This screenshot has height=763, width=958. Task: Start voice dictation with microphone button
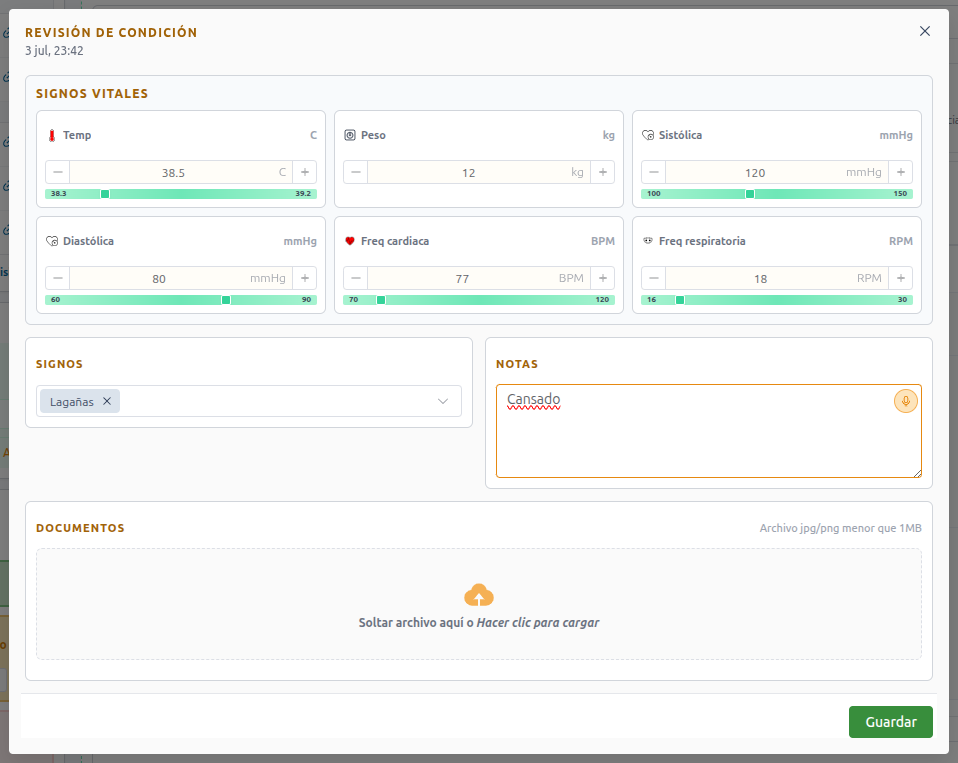tap(905, 401)
